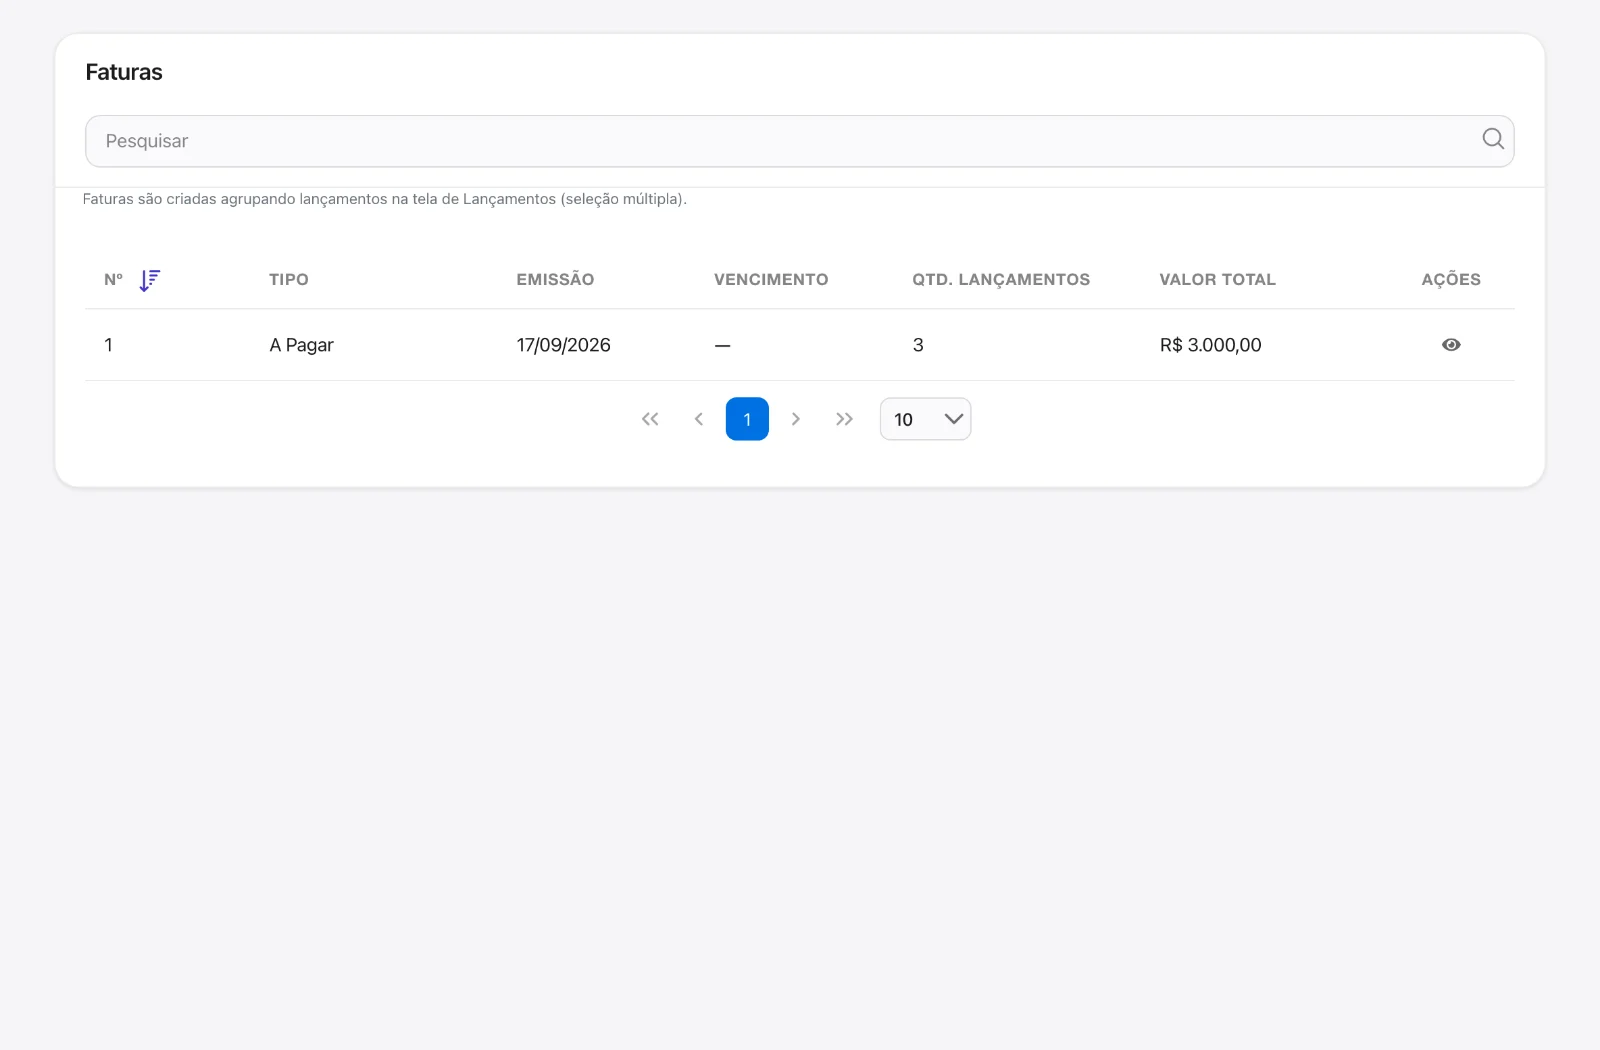Toggle the Nº column sort icon
1600x1050 pixels.
(150, 280)
